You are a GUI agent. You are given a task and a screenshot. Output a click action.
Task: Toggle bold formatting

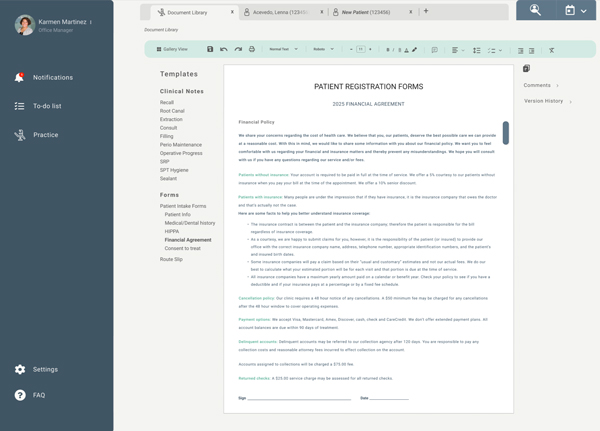click(x=388, y=50)
